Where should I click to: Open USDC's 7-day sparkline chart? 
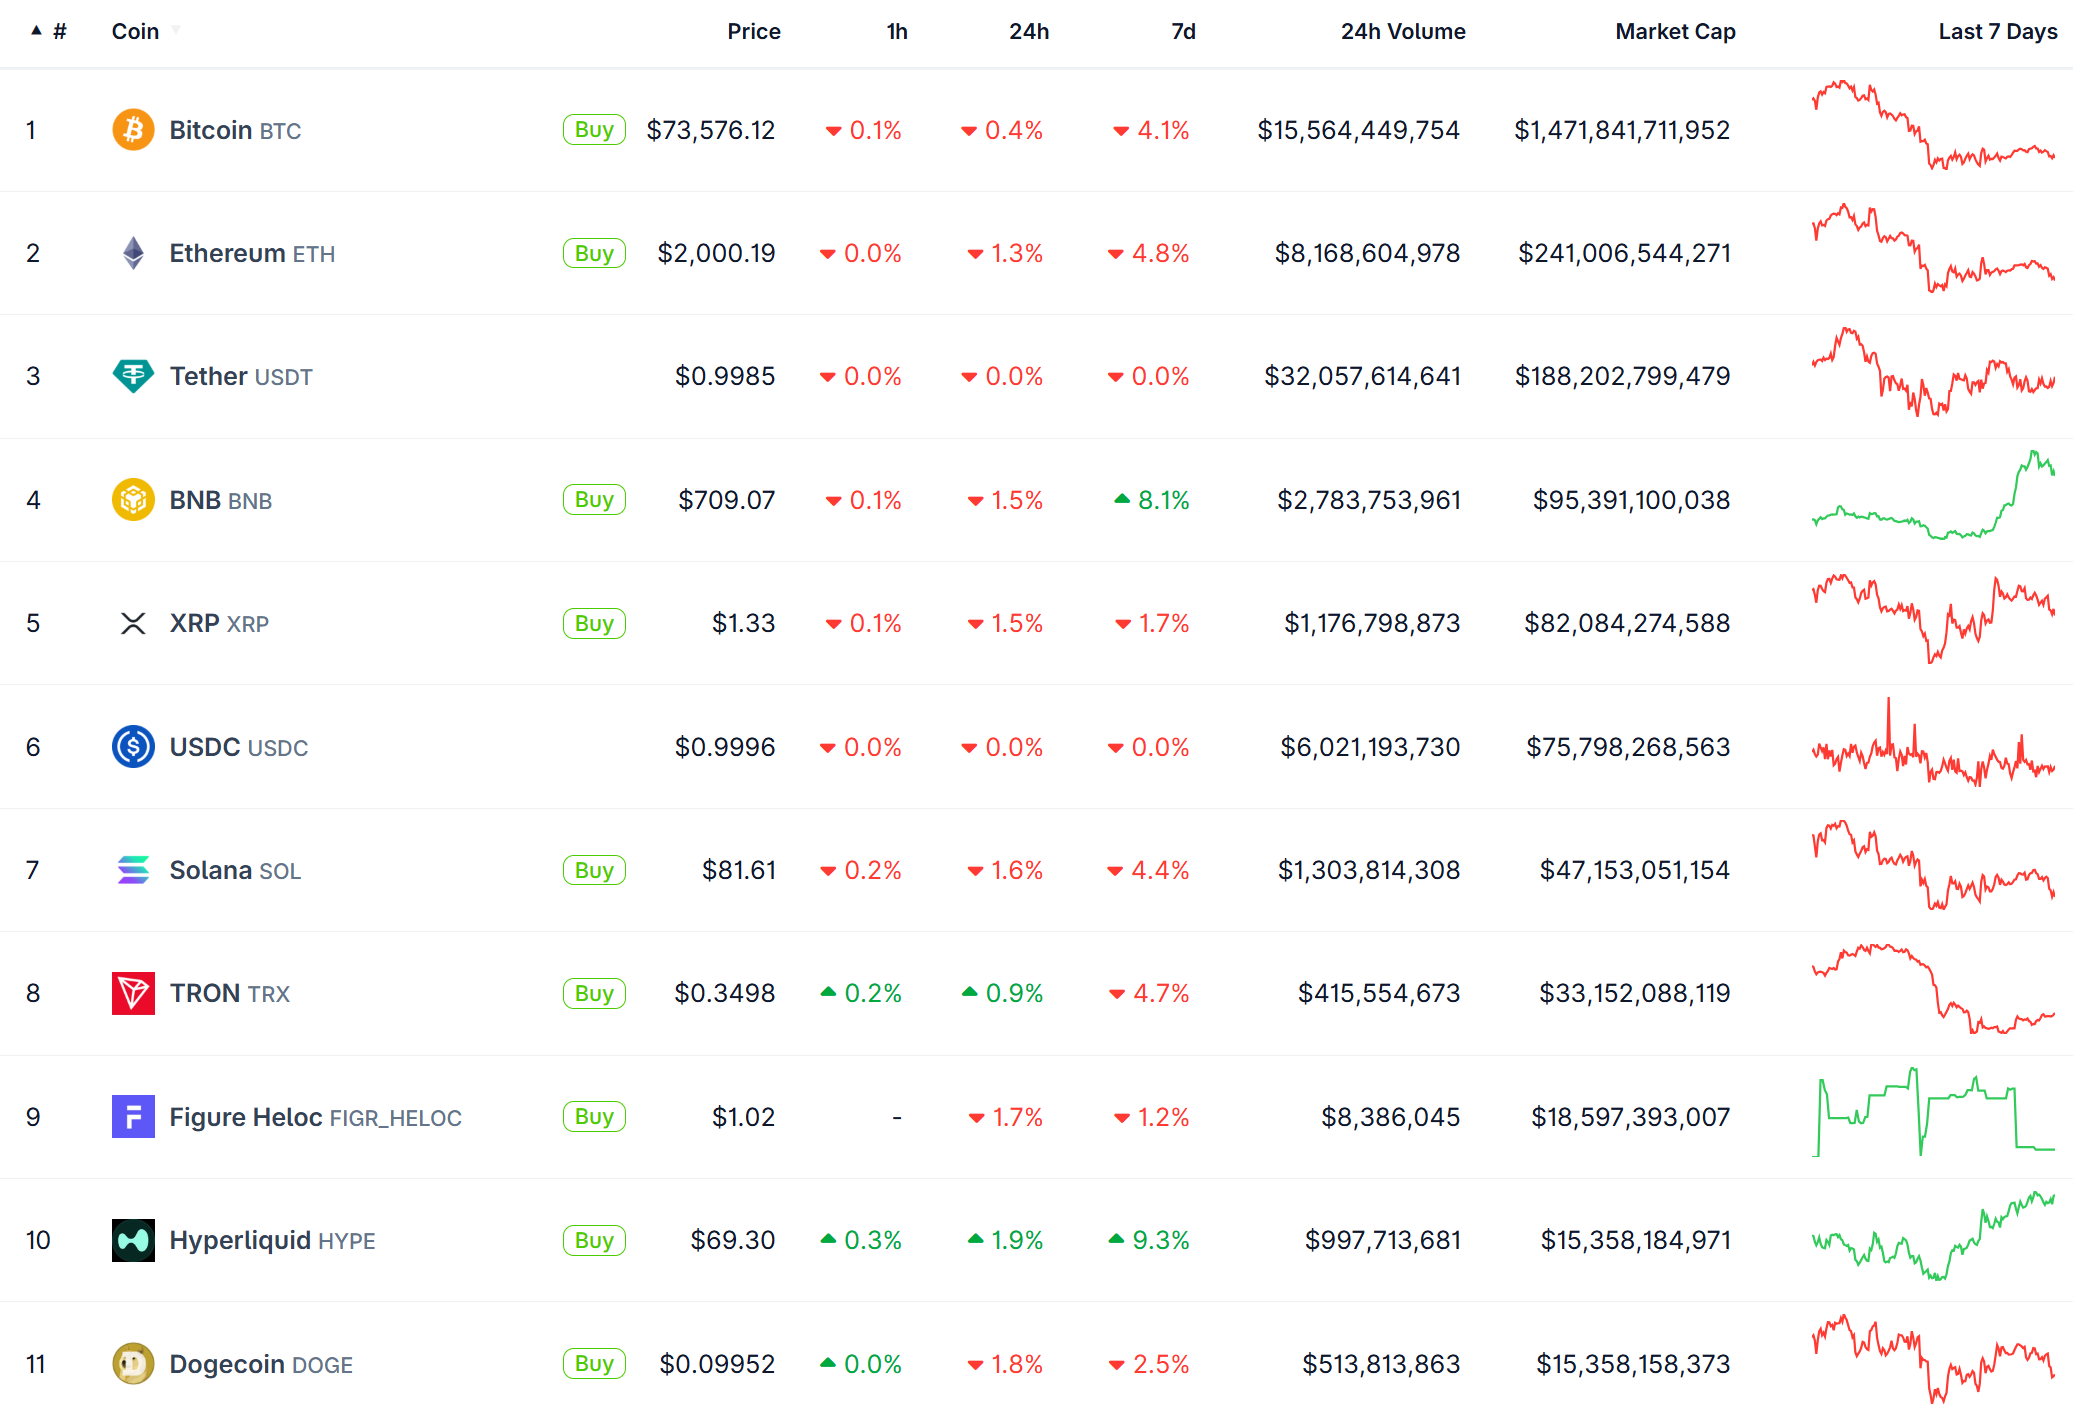coord(1934,742)
